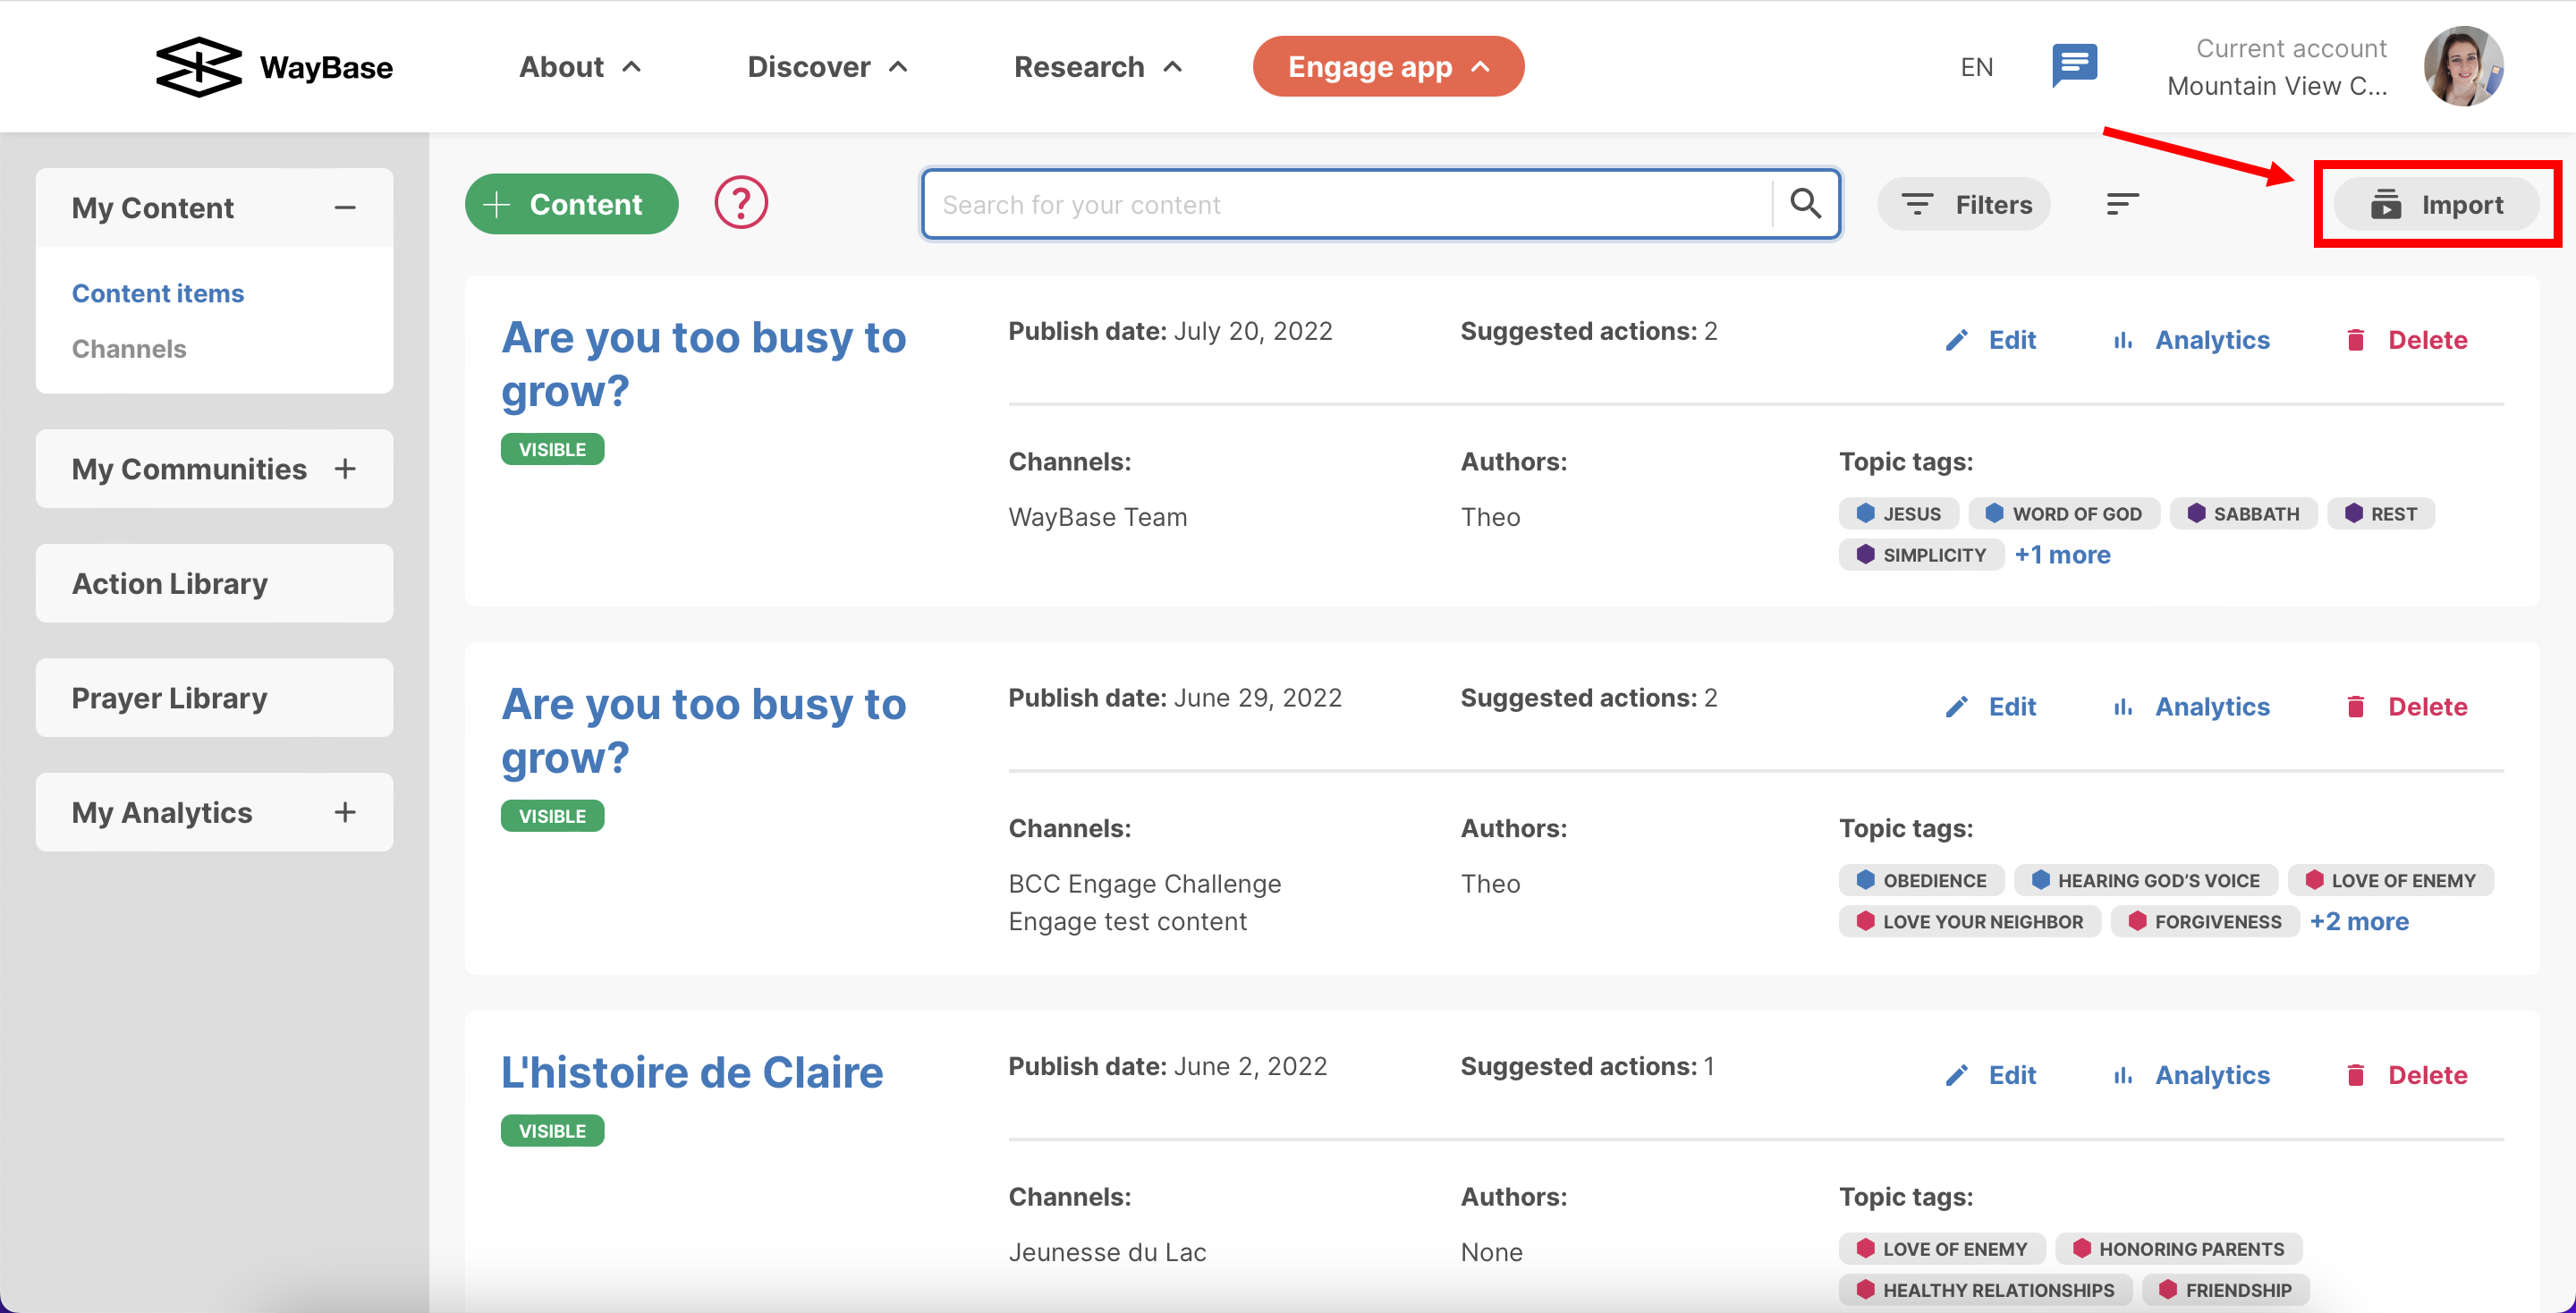The height and width of the screenshot is (1313, 2576).
Task: Collapse the My Content section
Action: [345, 208]
